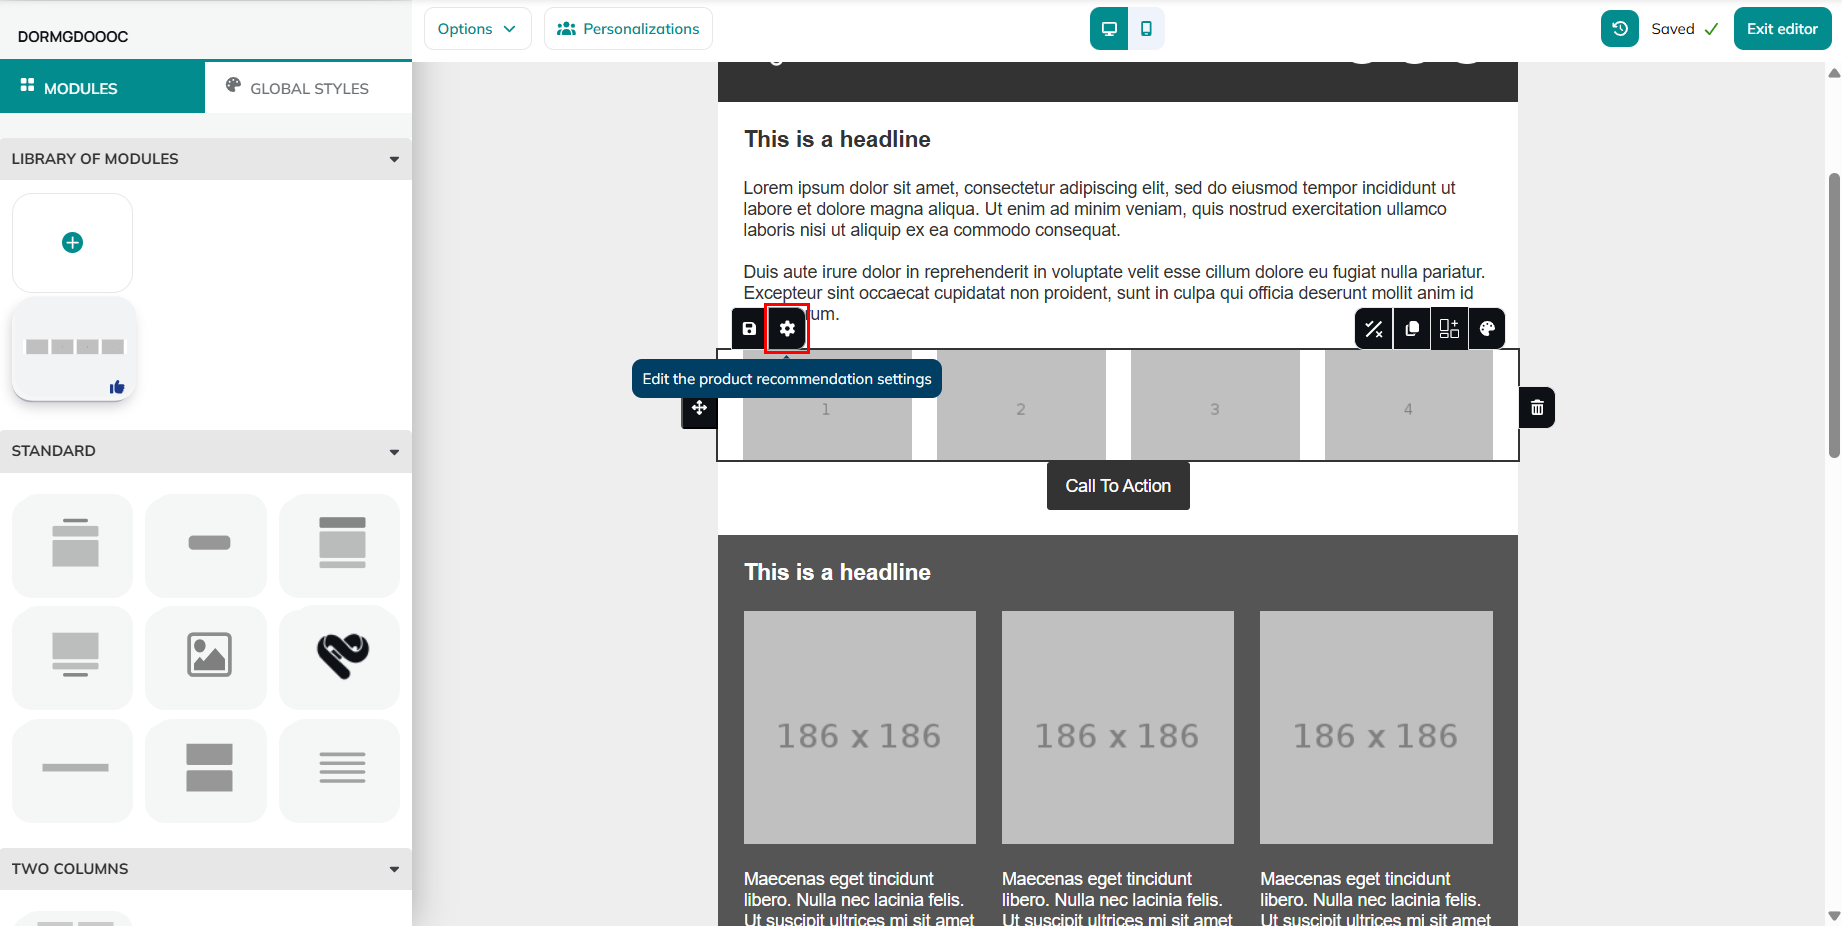Click the conditions checkmark-x icon in module toolbar

point(1374,328)
